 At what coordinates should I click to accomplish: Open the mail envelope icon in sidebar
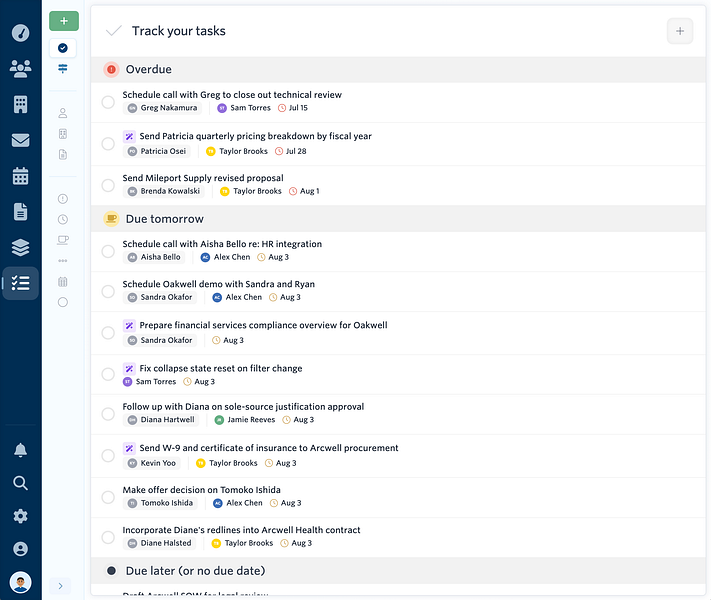coord(20,140)
